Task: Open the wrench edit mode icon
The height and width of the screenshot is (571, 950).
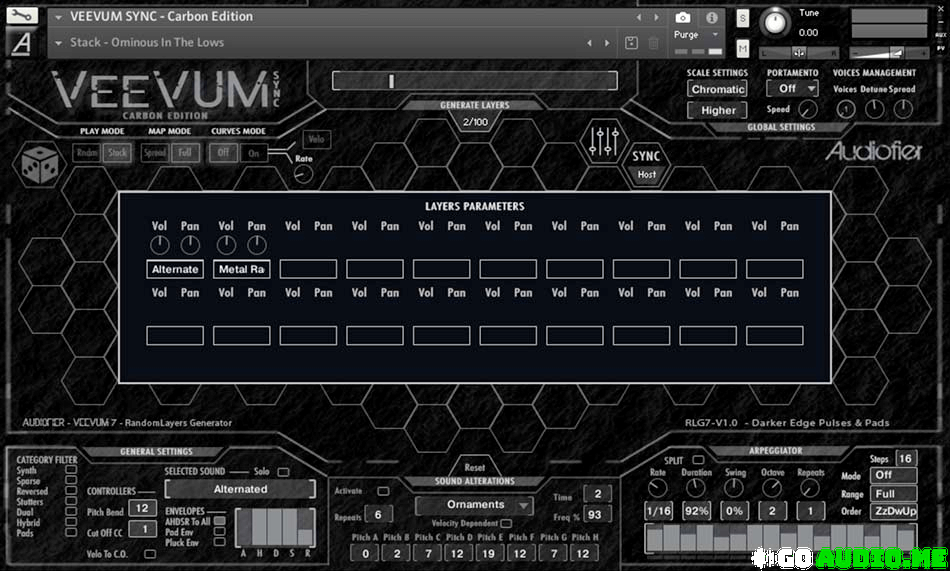Action: coord(22,15)
